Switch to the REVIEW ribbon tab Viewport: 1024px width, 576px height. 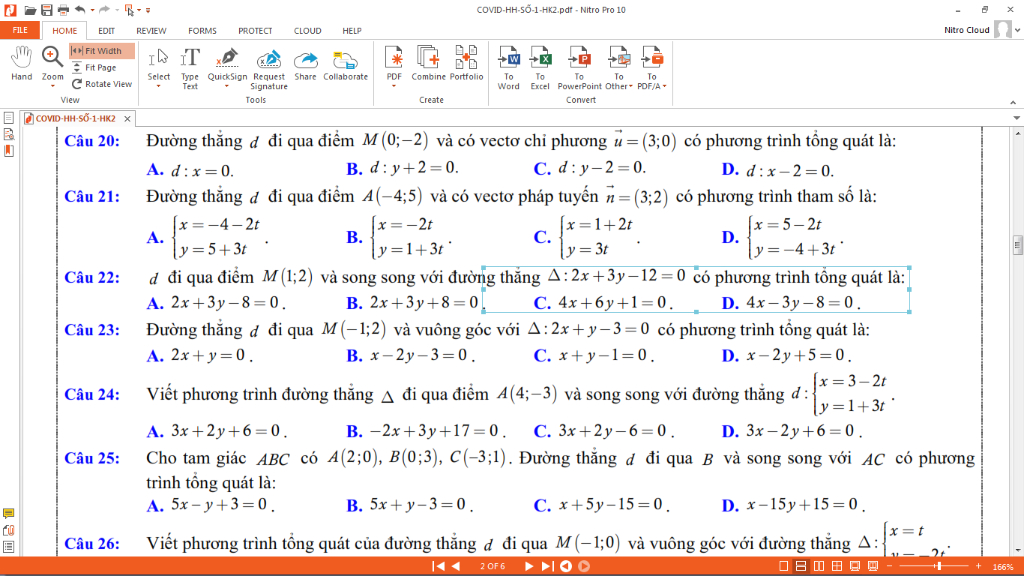tap(151, 31)
